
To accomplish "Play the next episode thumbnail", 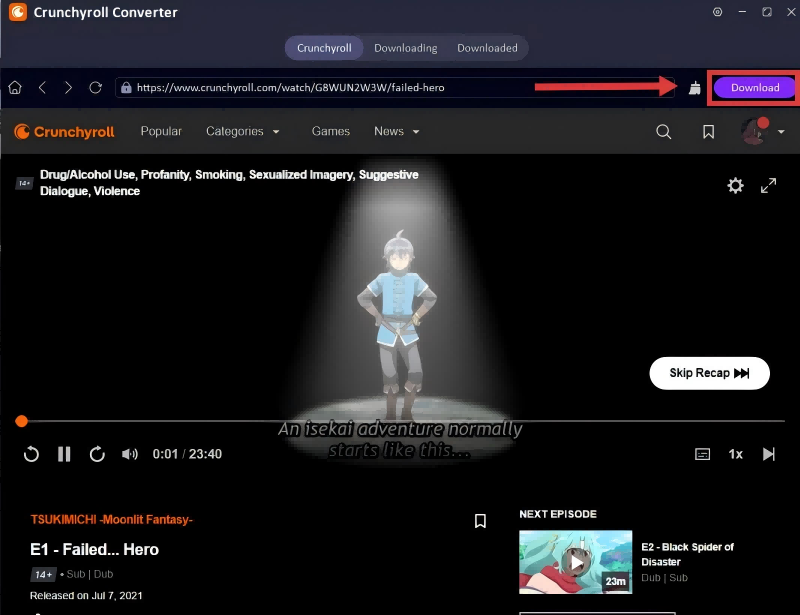I will pos(576,562).
